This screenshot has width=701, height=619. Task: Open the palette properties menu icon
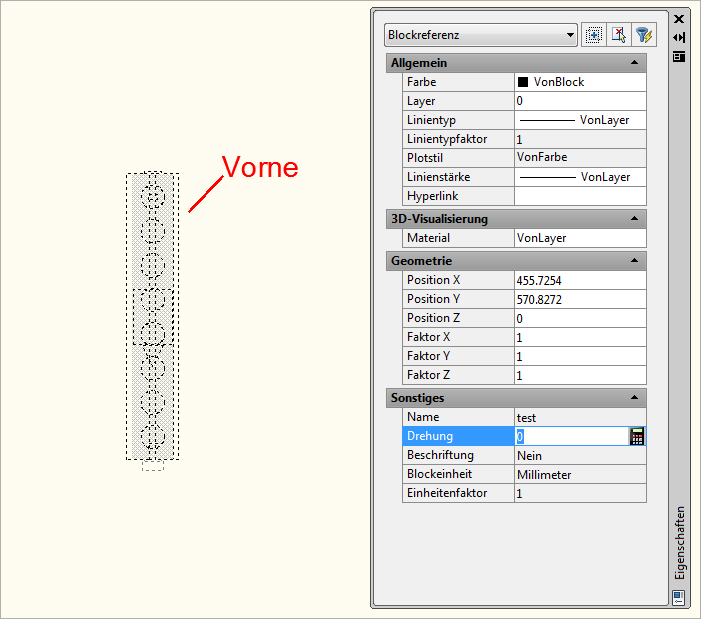click(x=679, y=56)
